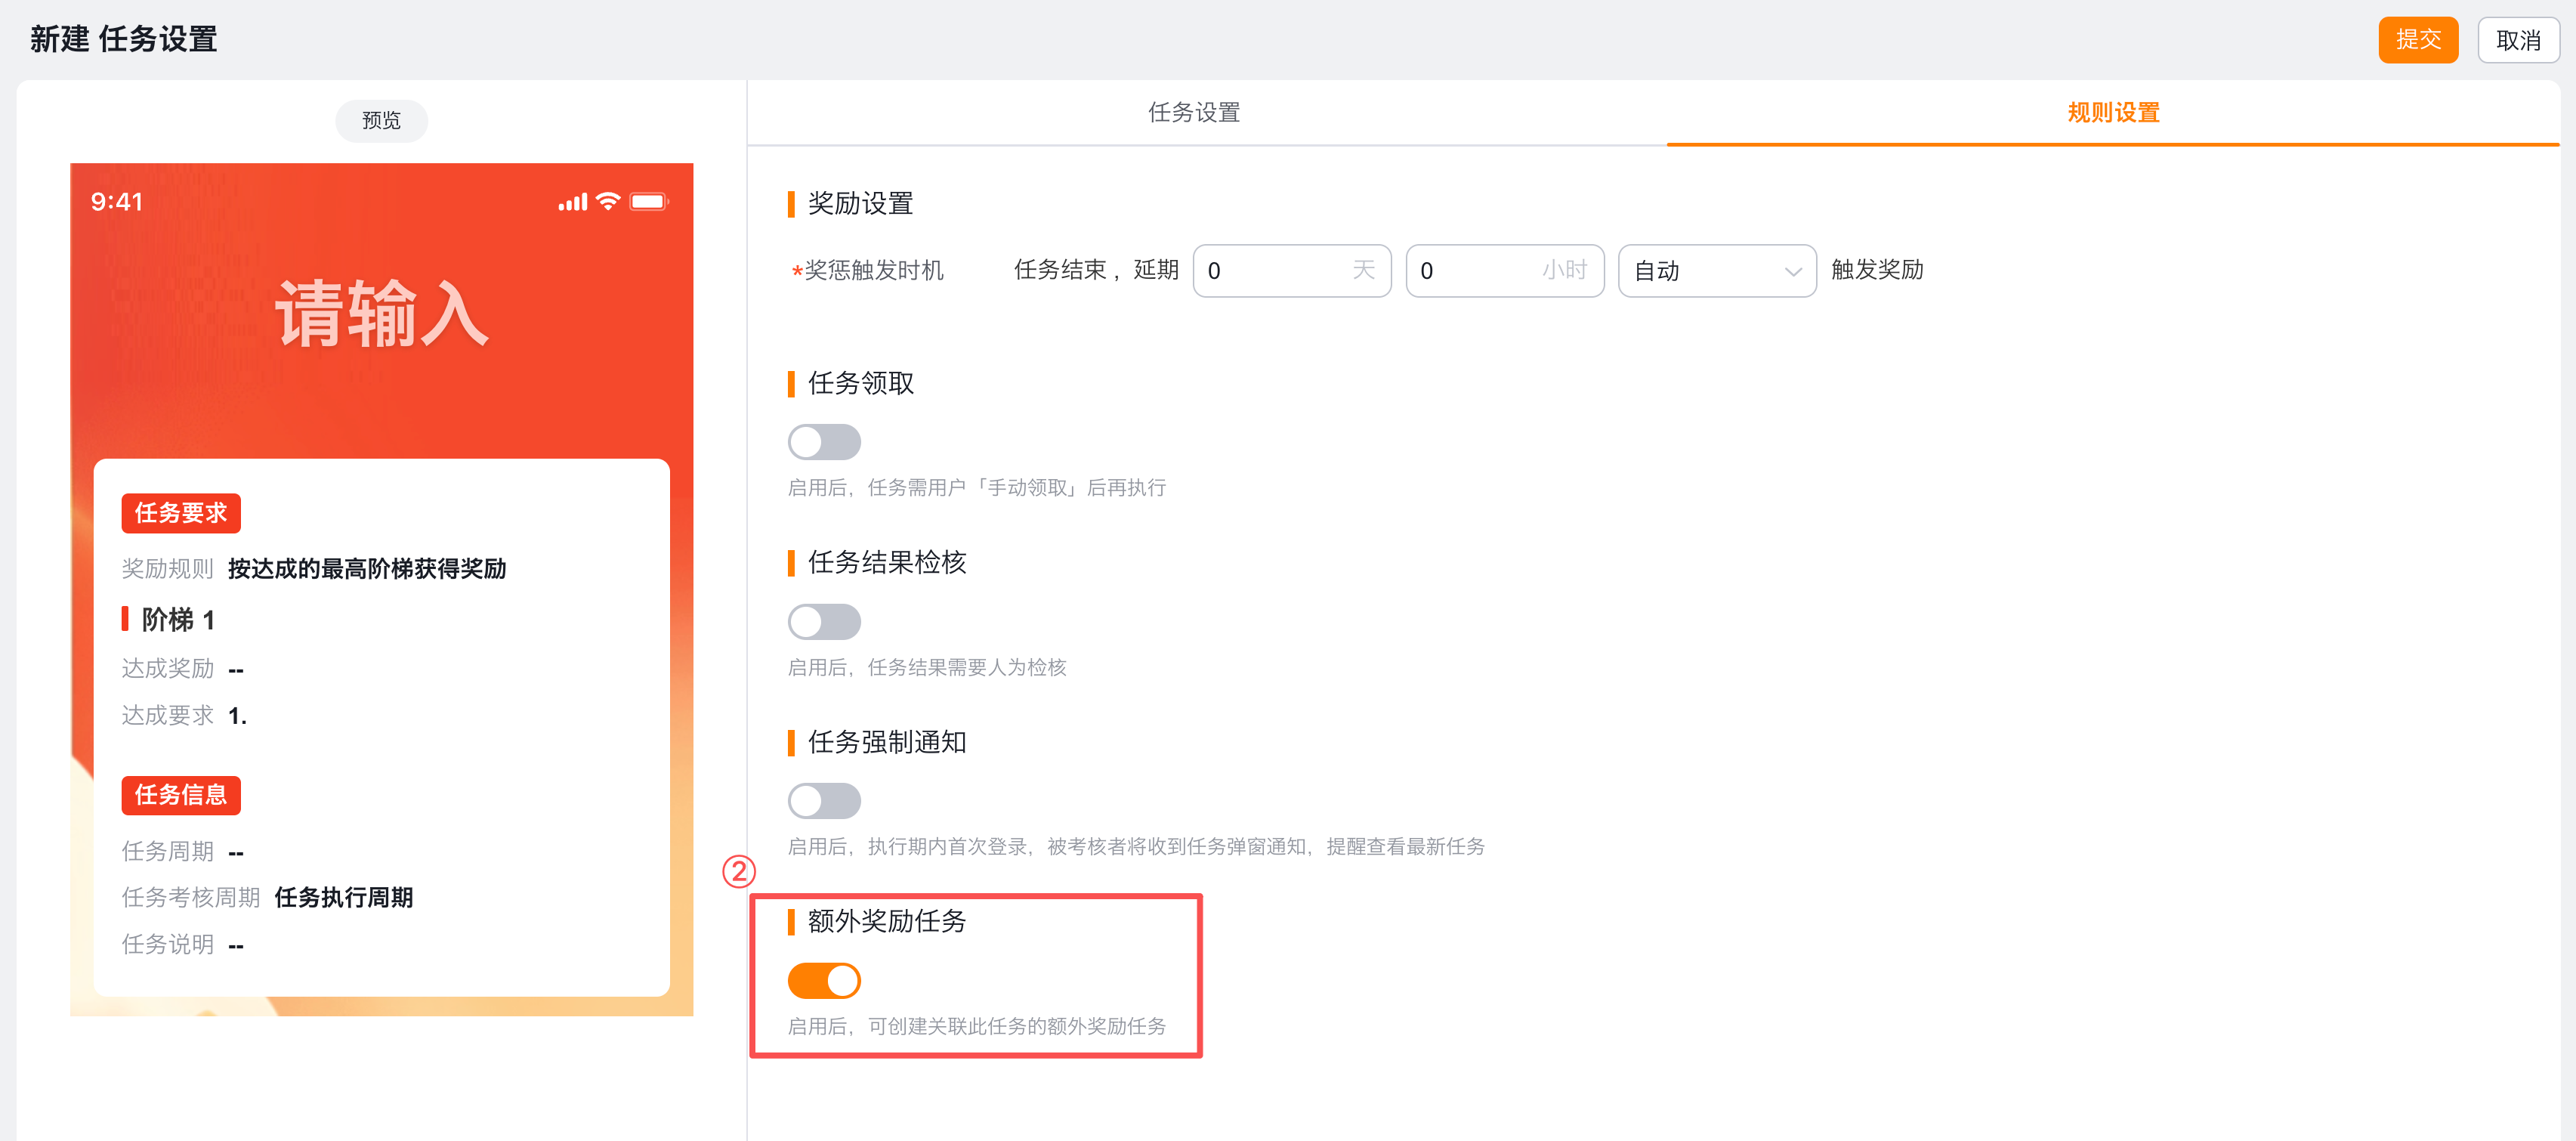
Task: Enable the 任务领取 toggle switch
Action: tap(823, 442)
